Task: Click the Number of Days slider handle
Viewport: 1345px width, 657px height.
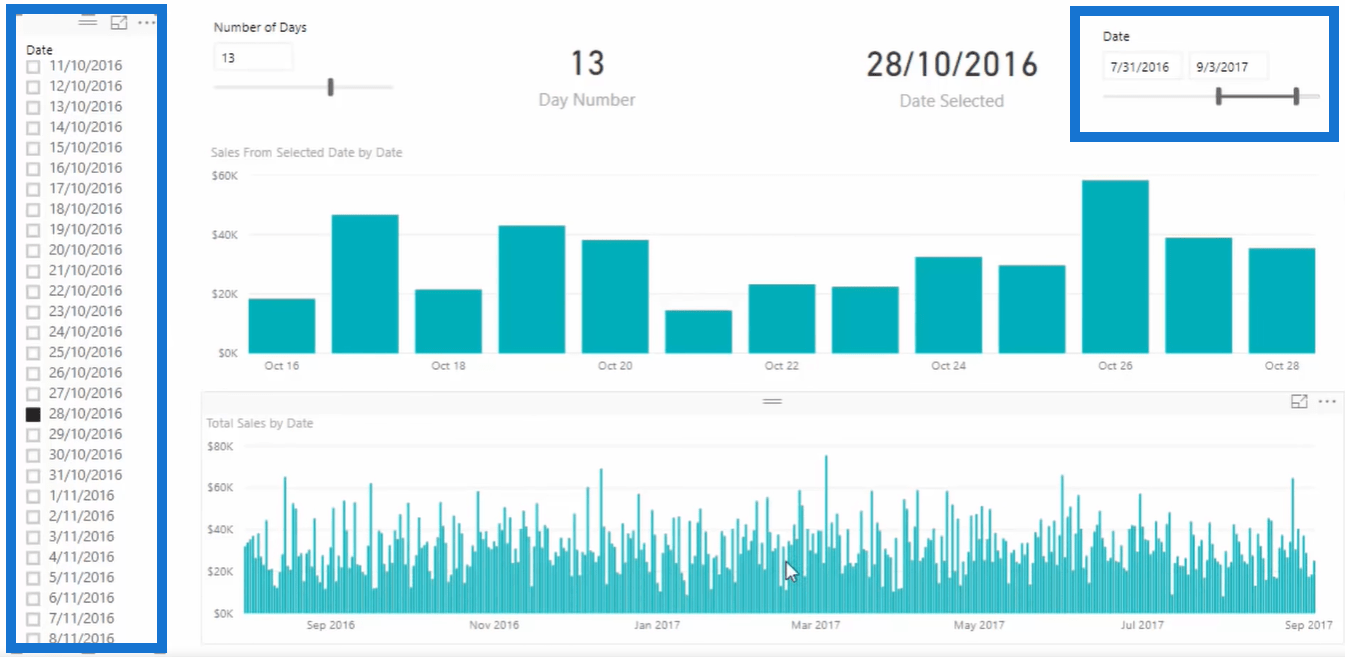Action: click(330, 87)
